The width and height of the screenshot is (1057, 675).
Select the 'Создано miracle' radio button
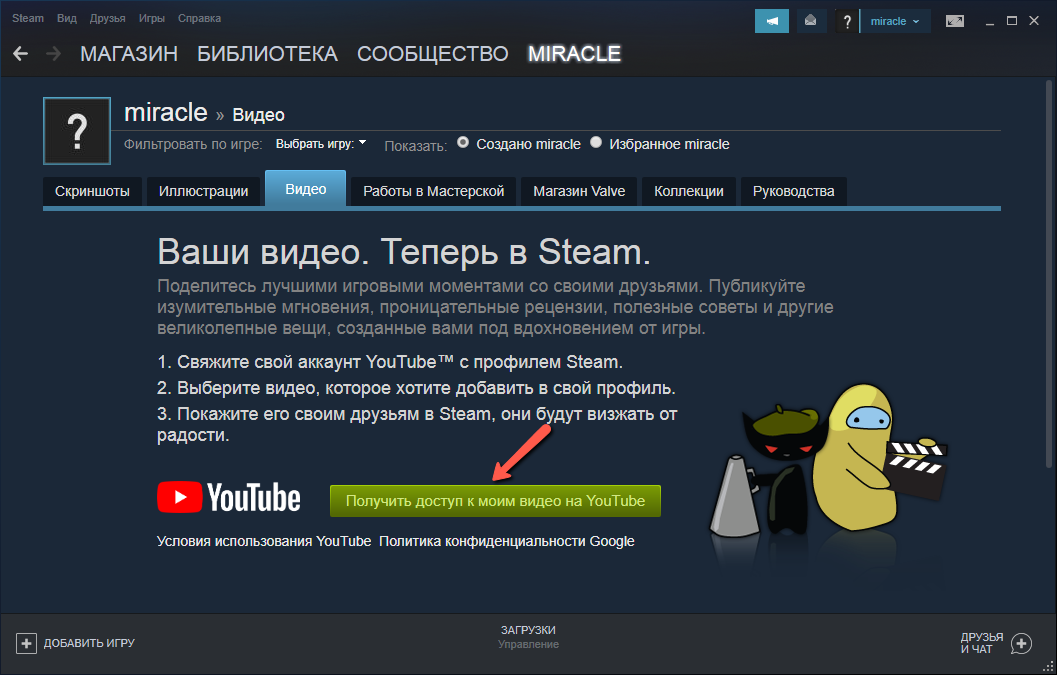463,143
